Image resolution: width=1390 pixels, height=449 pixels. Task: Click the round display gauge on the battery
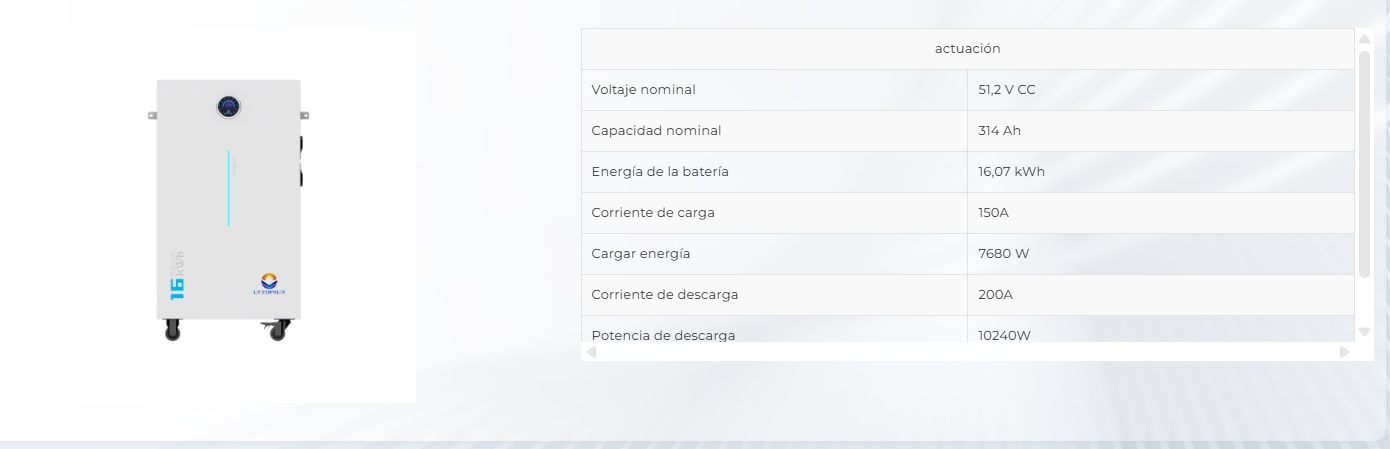pyautogui.click(x=229, y=105)
